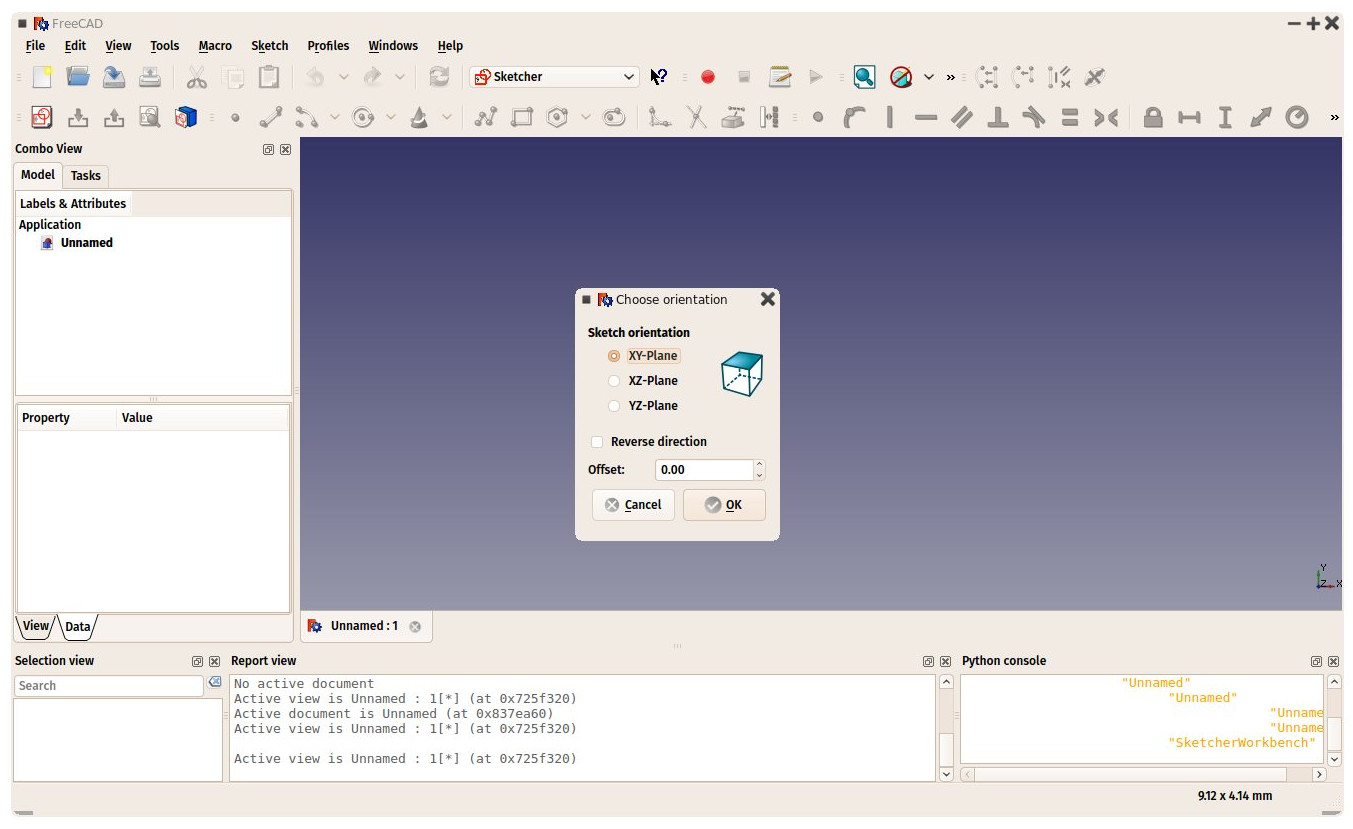Image resolution: width=1353 pixels, height=829 pixels.
Task: Close the Unnamed : 1 document tab
Action: pyautogui.click(x=415, y=627)
